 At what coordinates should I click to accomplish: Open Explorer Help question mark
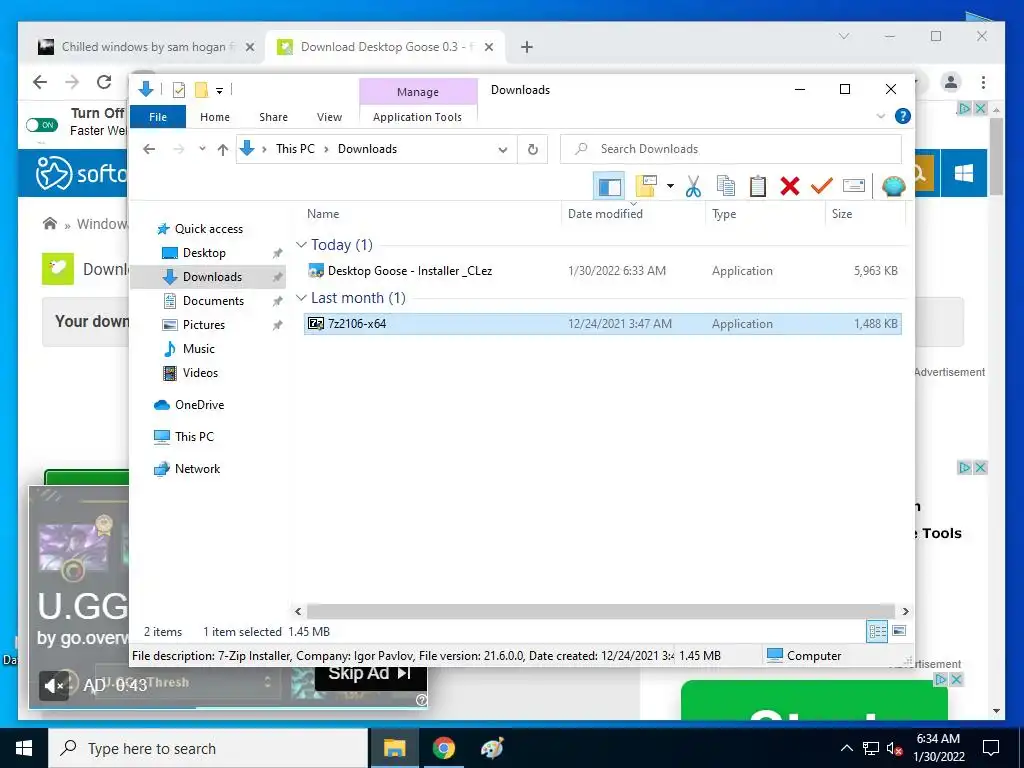[x=903, y=116]
